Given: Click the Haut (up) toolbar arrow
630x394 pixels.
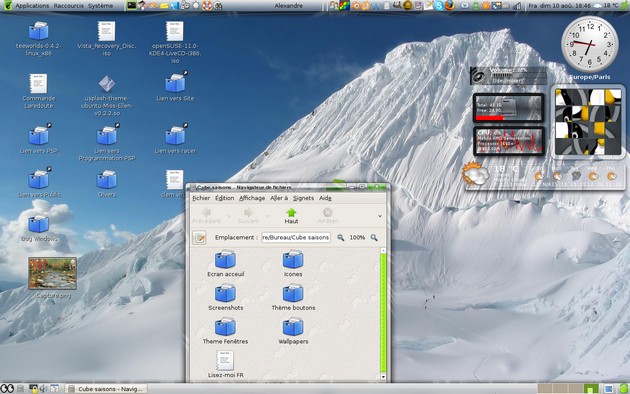Looking at the screenshot, I should pyautogui.click(x=291, y=216).
